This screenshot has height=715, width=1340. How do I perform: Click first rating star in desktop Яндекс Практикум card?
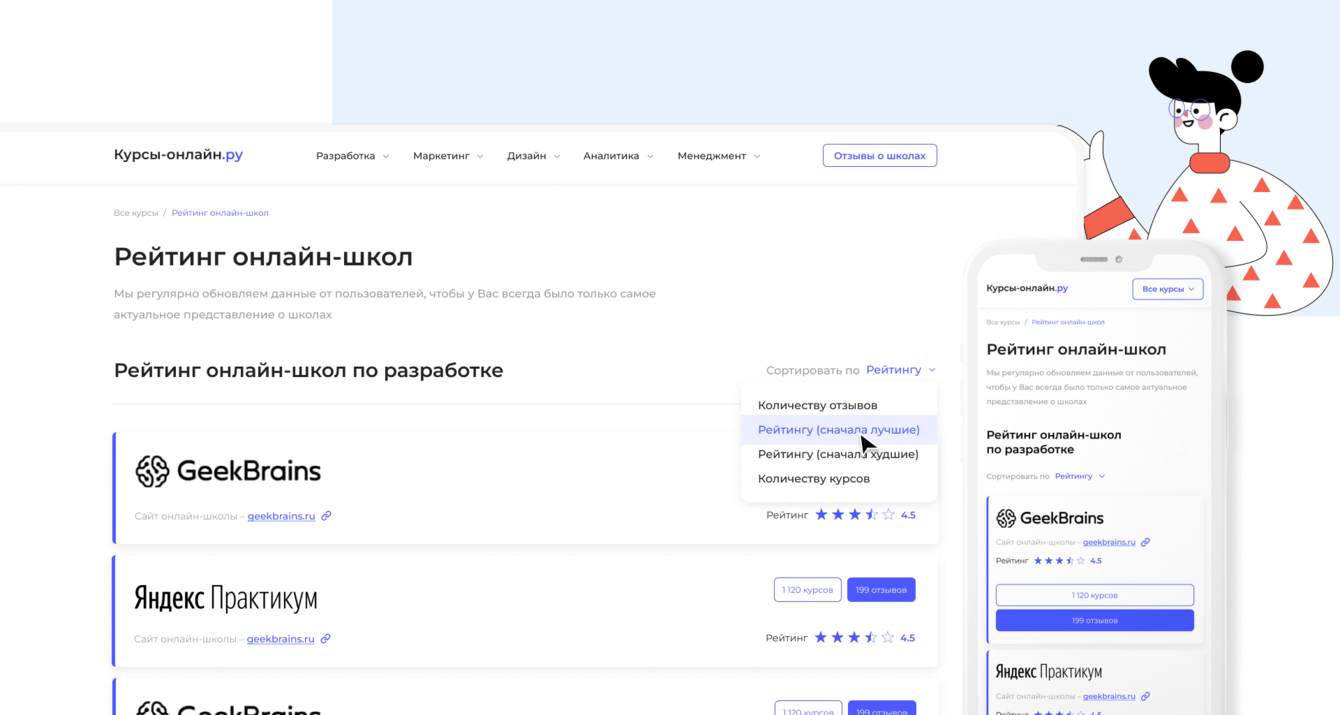click(x=820, y=638)
